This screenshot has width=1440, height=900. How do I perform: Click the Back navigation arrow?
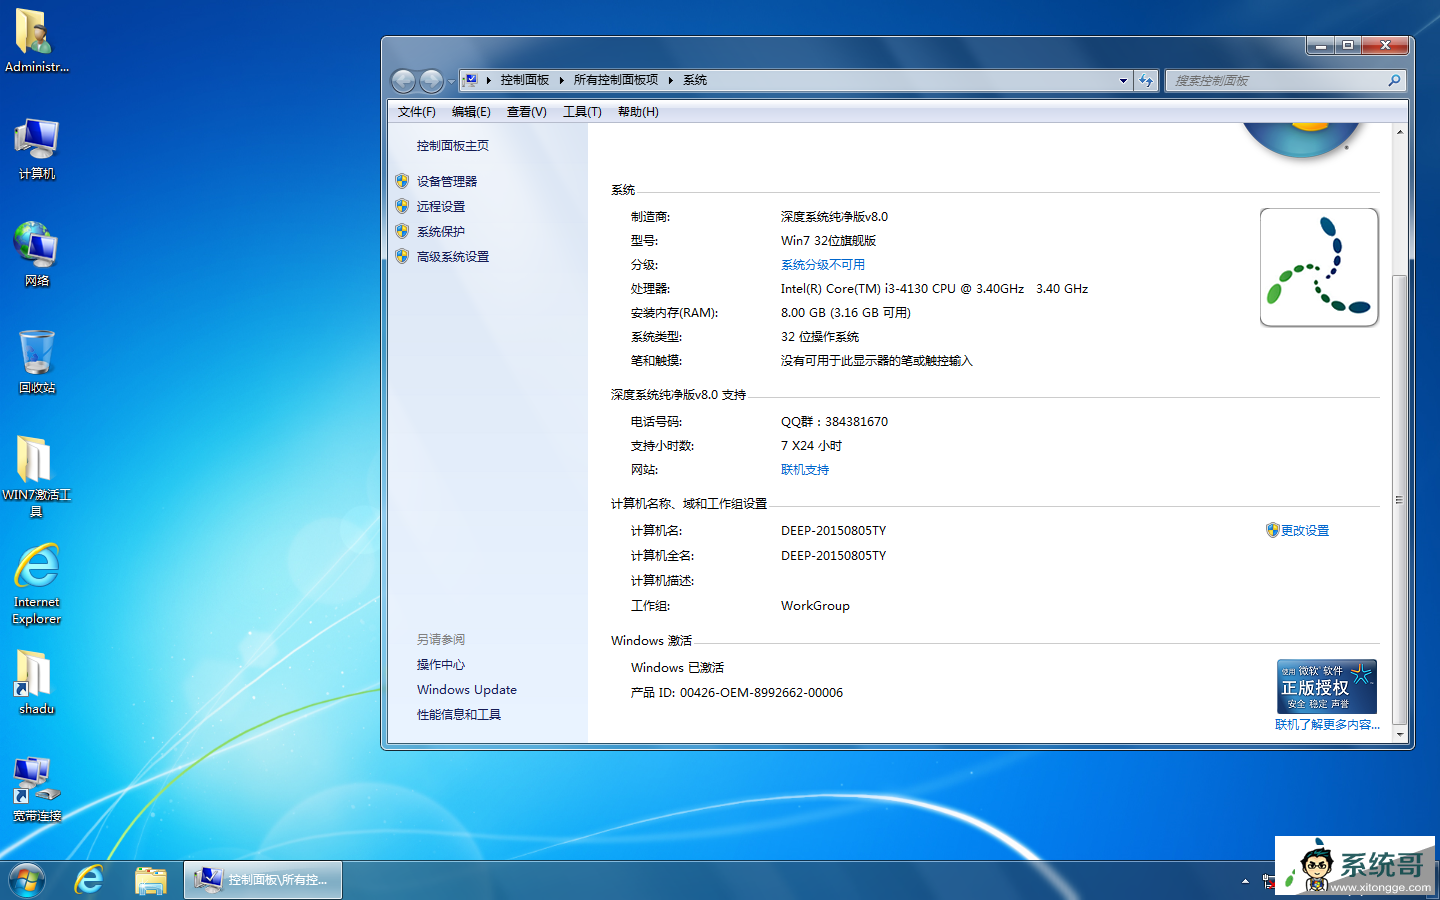click(x=403, y=81)
